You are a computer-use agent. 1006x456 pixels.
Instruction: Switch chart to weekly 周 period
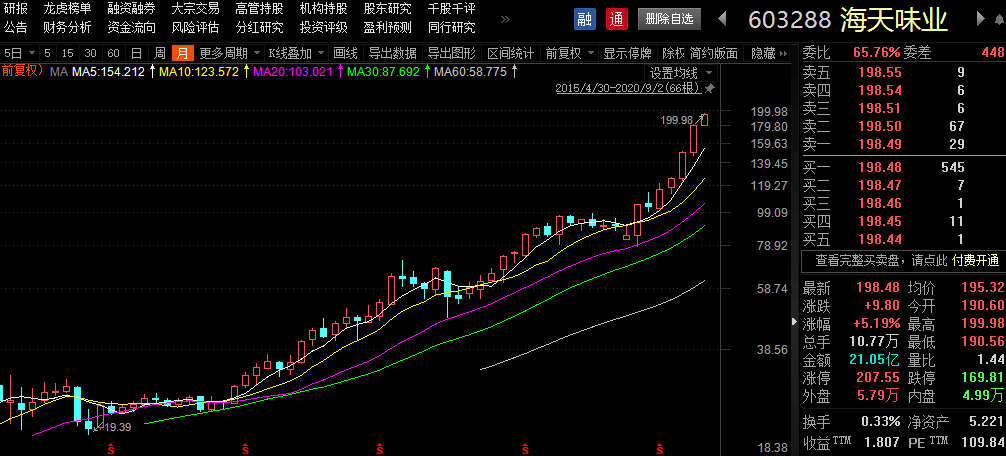pos(160,53)
